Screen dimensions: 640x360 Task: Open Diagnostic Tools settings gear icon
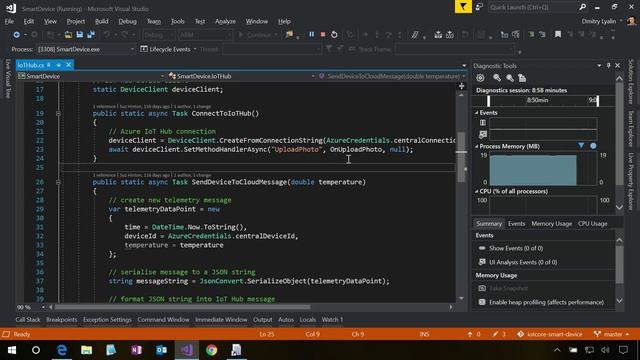480,78
